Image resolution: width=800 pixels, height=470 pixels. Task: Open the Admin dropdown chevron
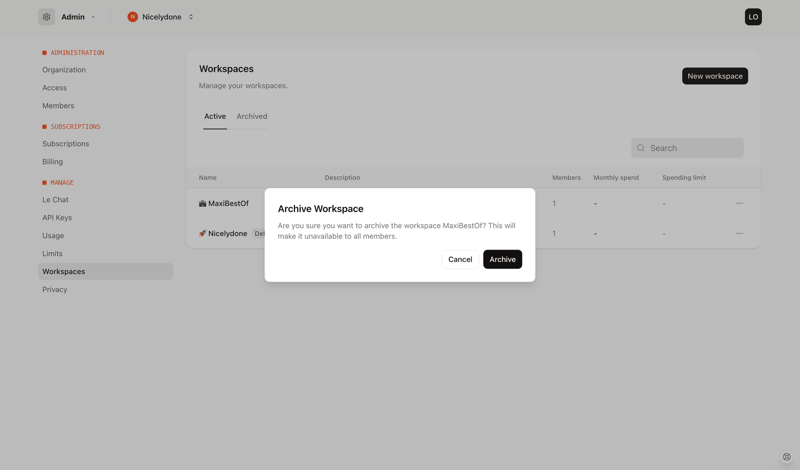point(93,17)
